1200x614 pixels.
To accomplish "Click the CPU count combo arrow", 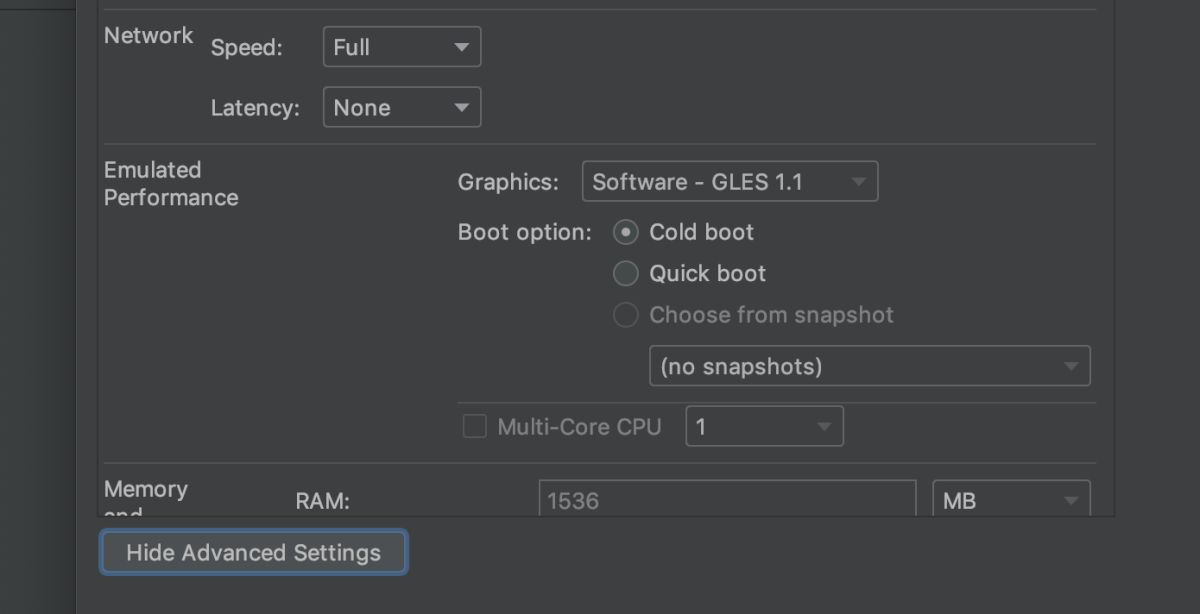I will (823, 427).
